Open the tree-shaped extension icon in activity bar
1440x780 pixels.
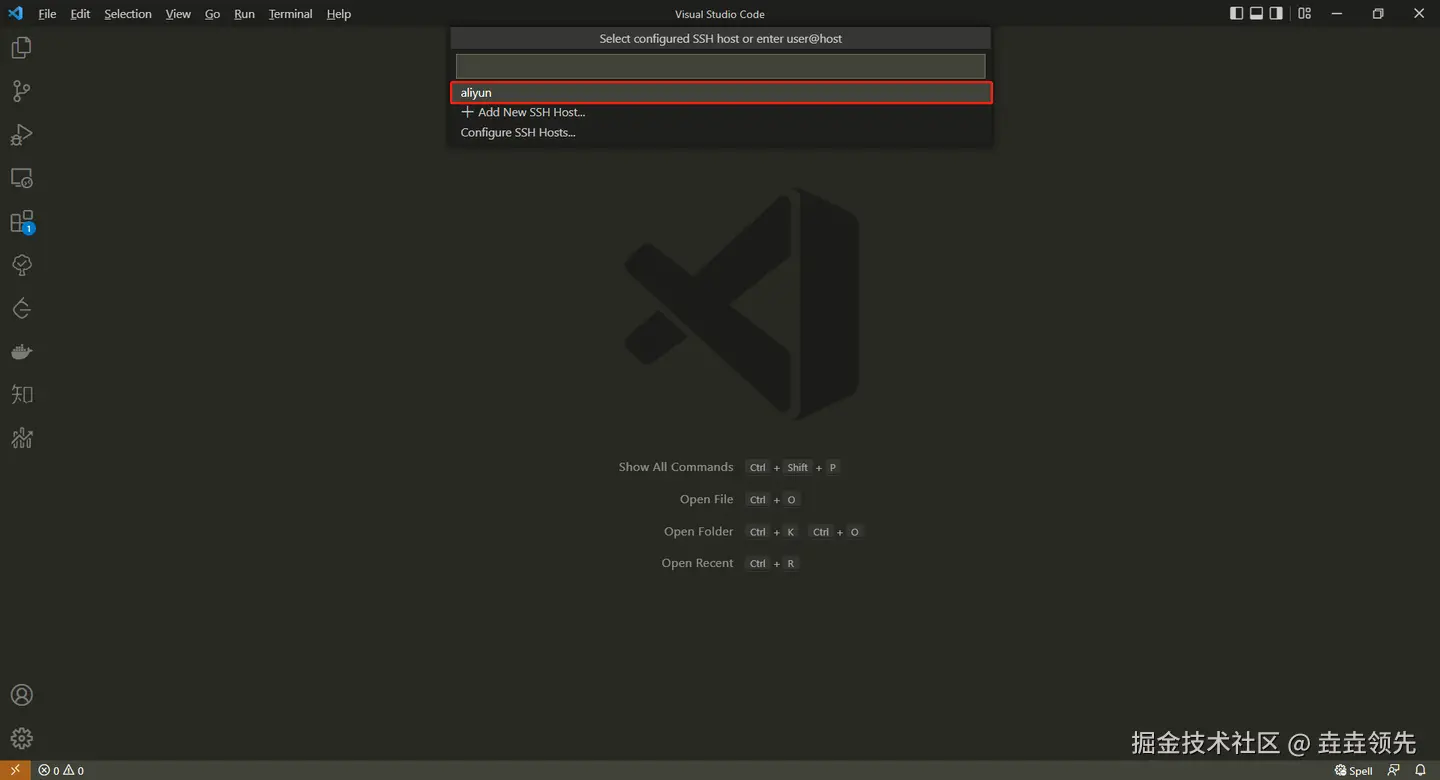[x=21, y=265]
